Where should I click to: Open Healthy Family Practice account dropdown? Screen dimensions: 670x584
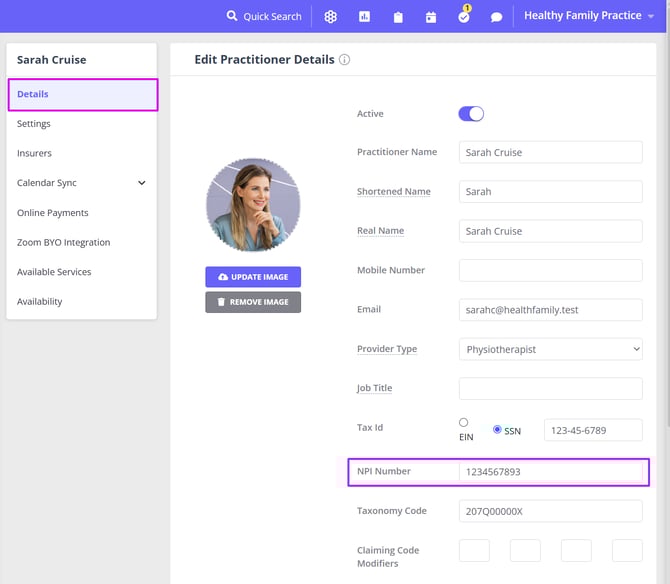tap(589, 16)
